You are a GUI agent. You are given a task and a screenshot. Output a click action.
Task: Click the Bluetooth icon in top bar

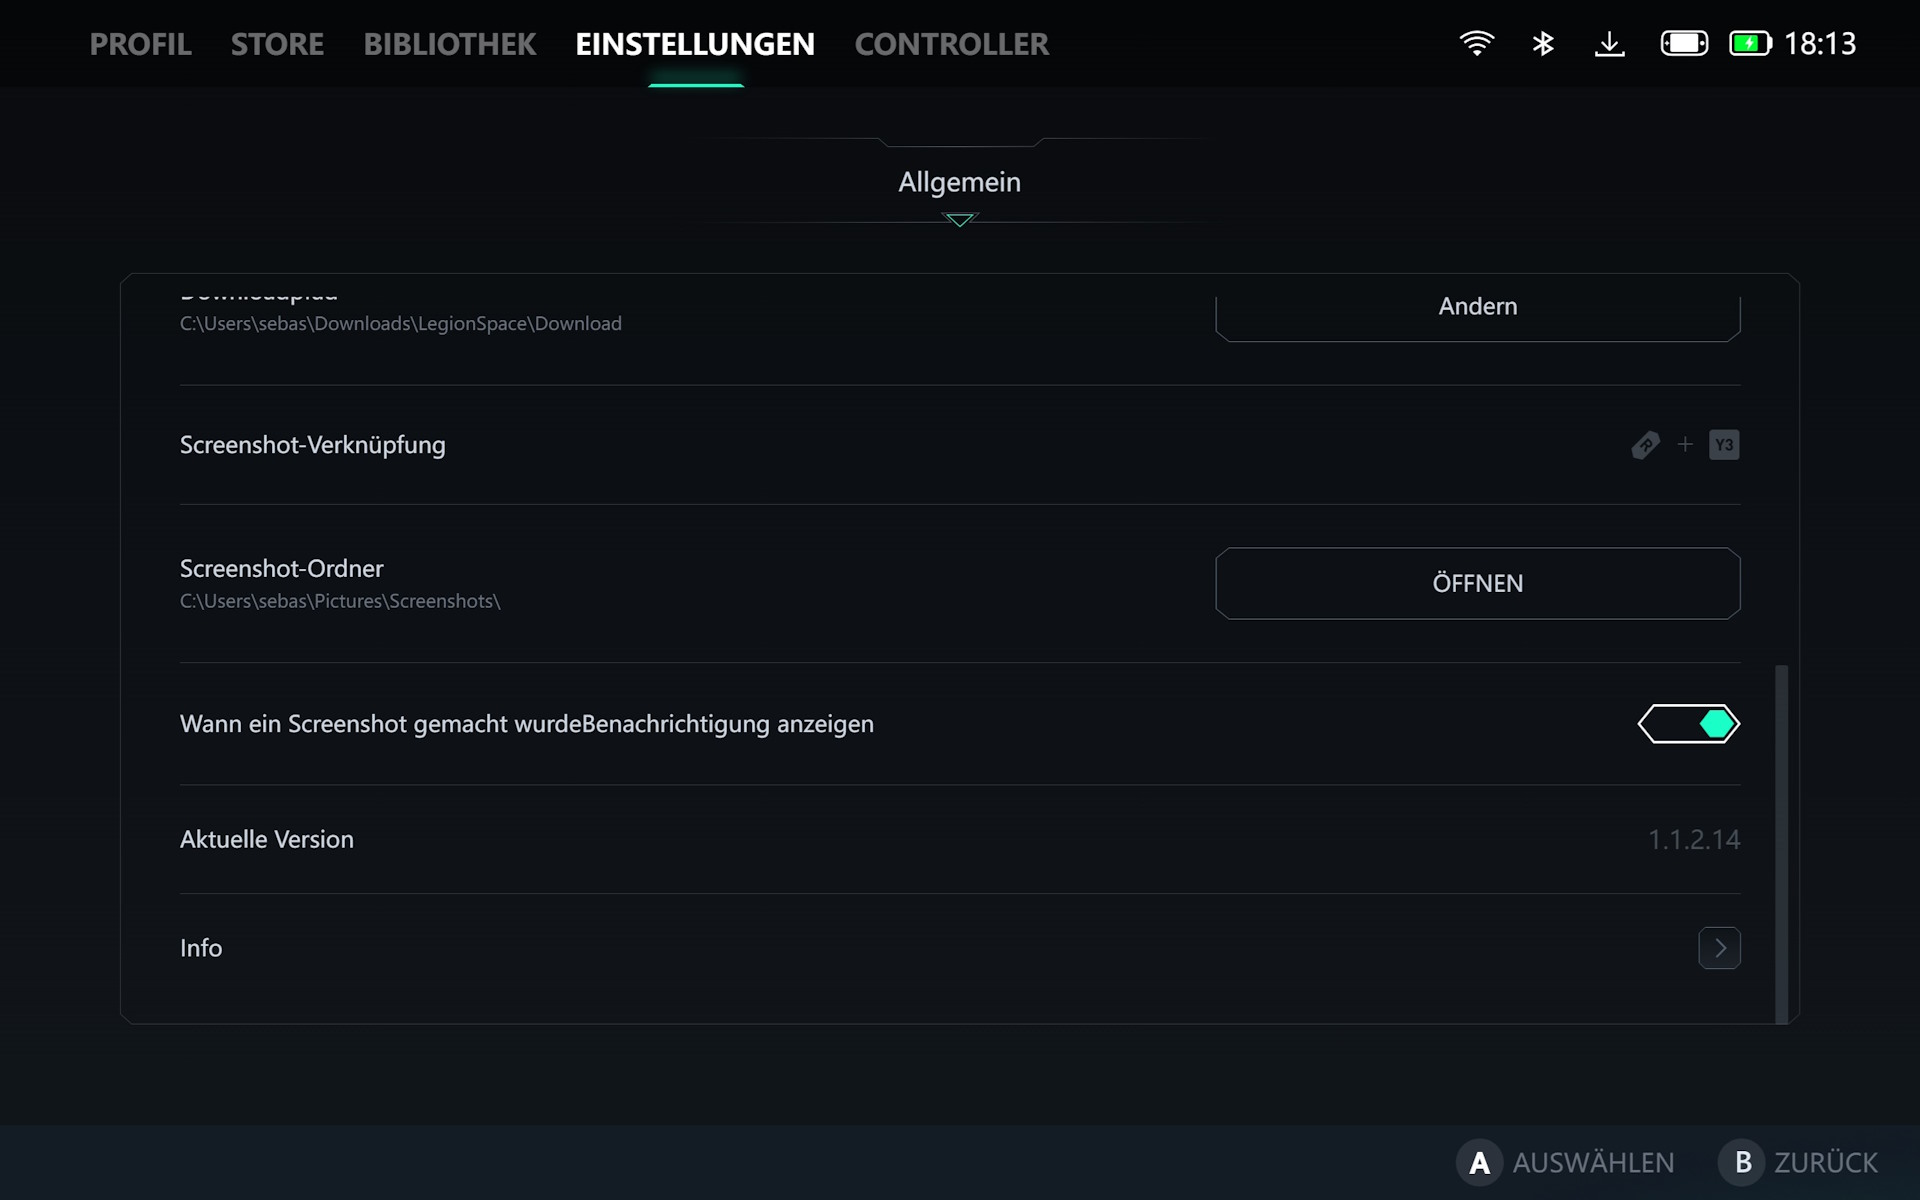pos(1543,43)
